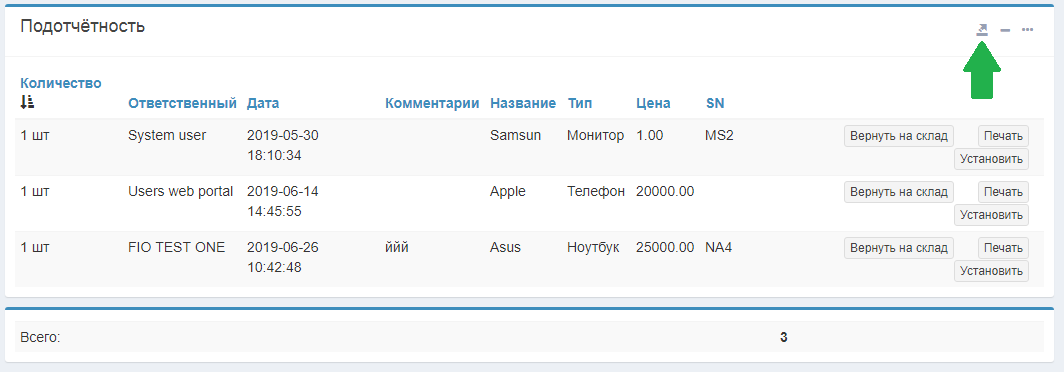The image size is (1064, 372).
Task: Click the date 2019-06-26 10:42:48
Action: (282, 257)
